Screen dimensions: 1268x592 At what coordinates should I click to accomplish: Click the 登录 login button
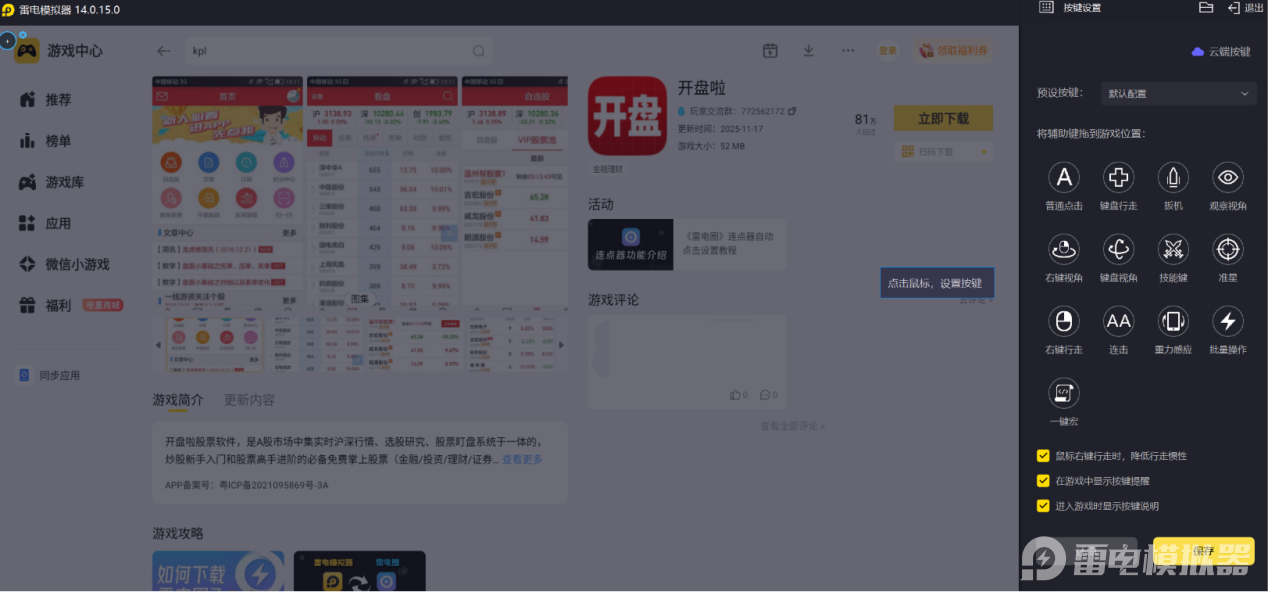coord(888,51)
